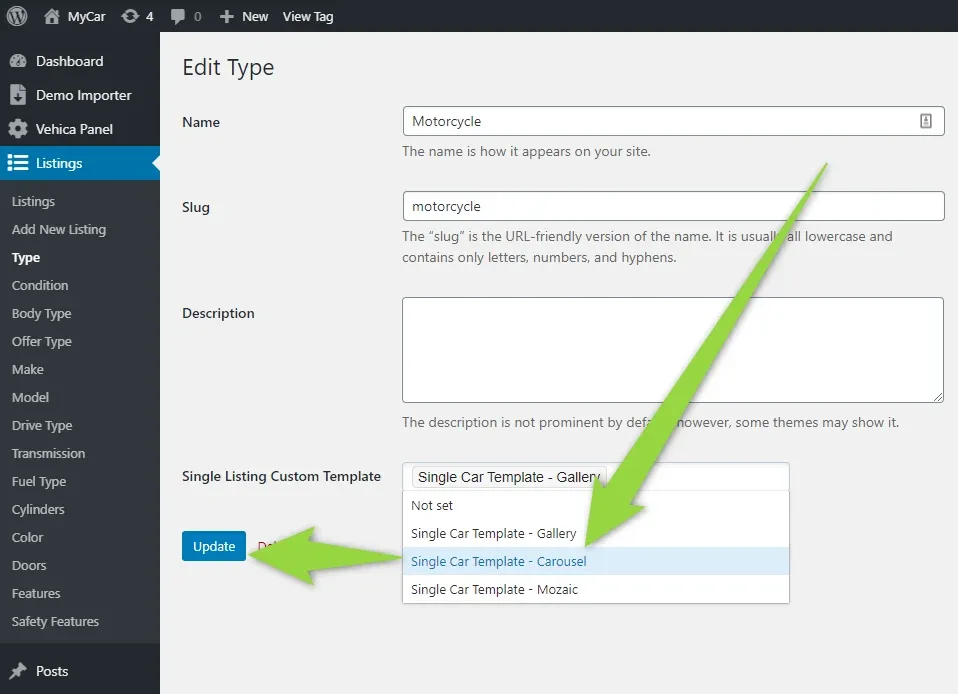Screen dimensions: 958x694
Task: Open the View Tag toolbar item
Action: (308, 16)
